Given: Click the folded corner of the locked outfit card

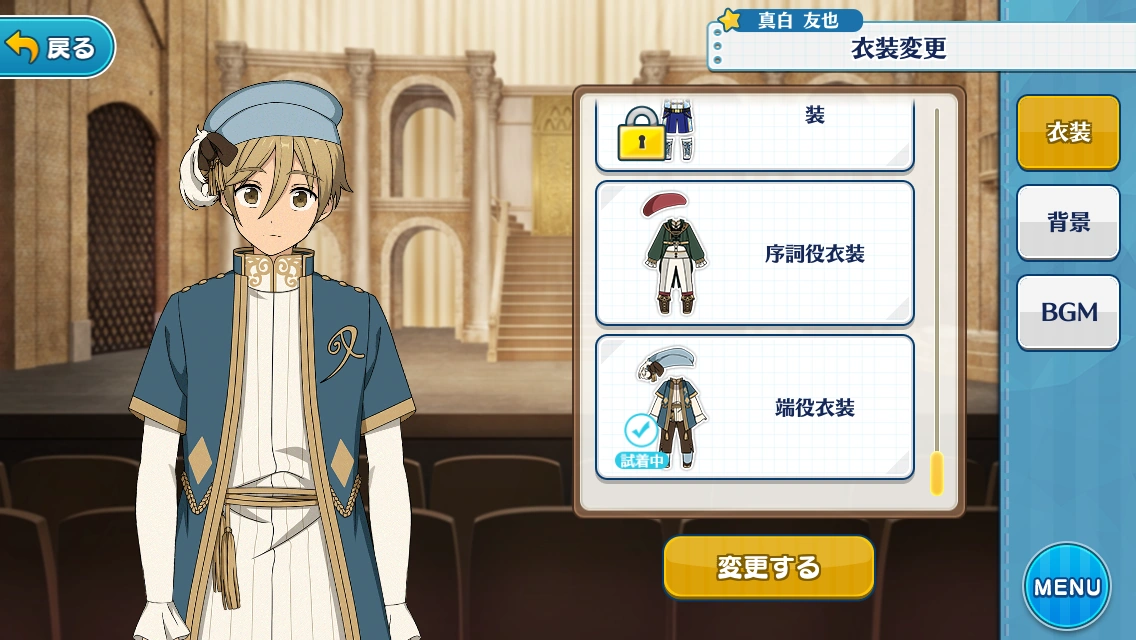Looking at the screenshot, I should (898, 155).
